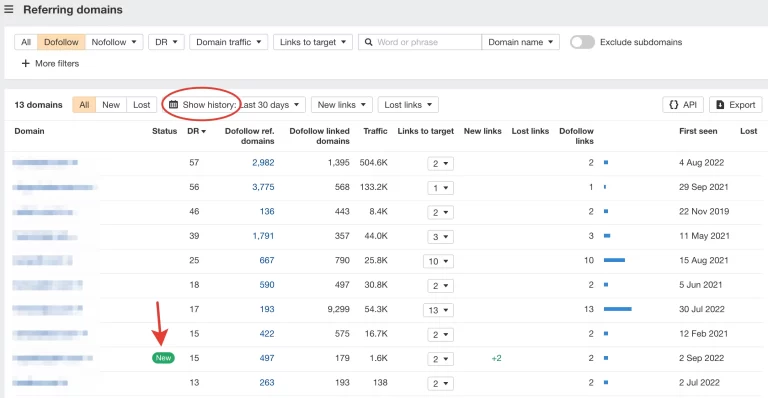Click the search magnifier icon

coord(368,42)
